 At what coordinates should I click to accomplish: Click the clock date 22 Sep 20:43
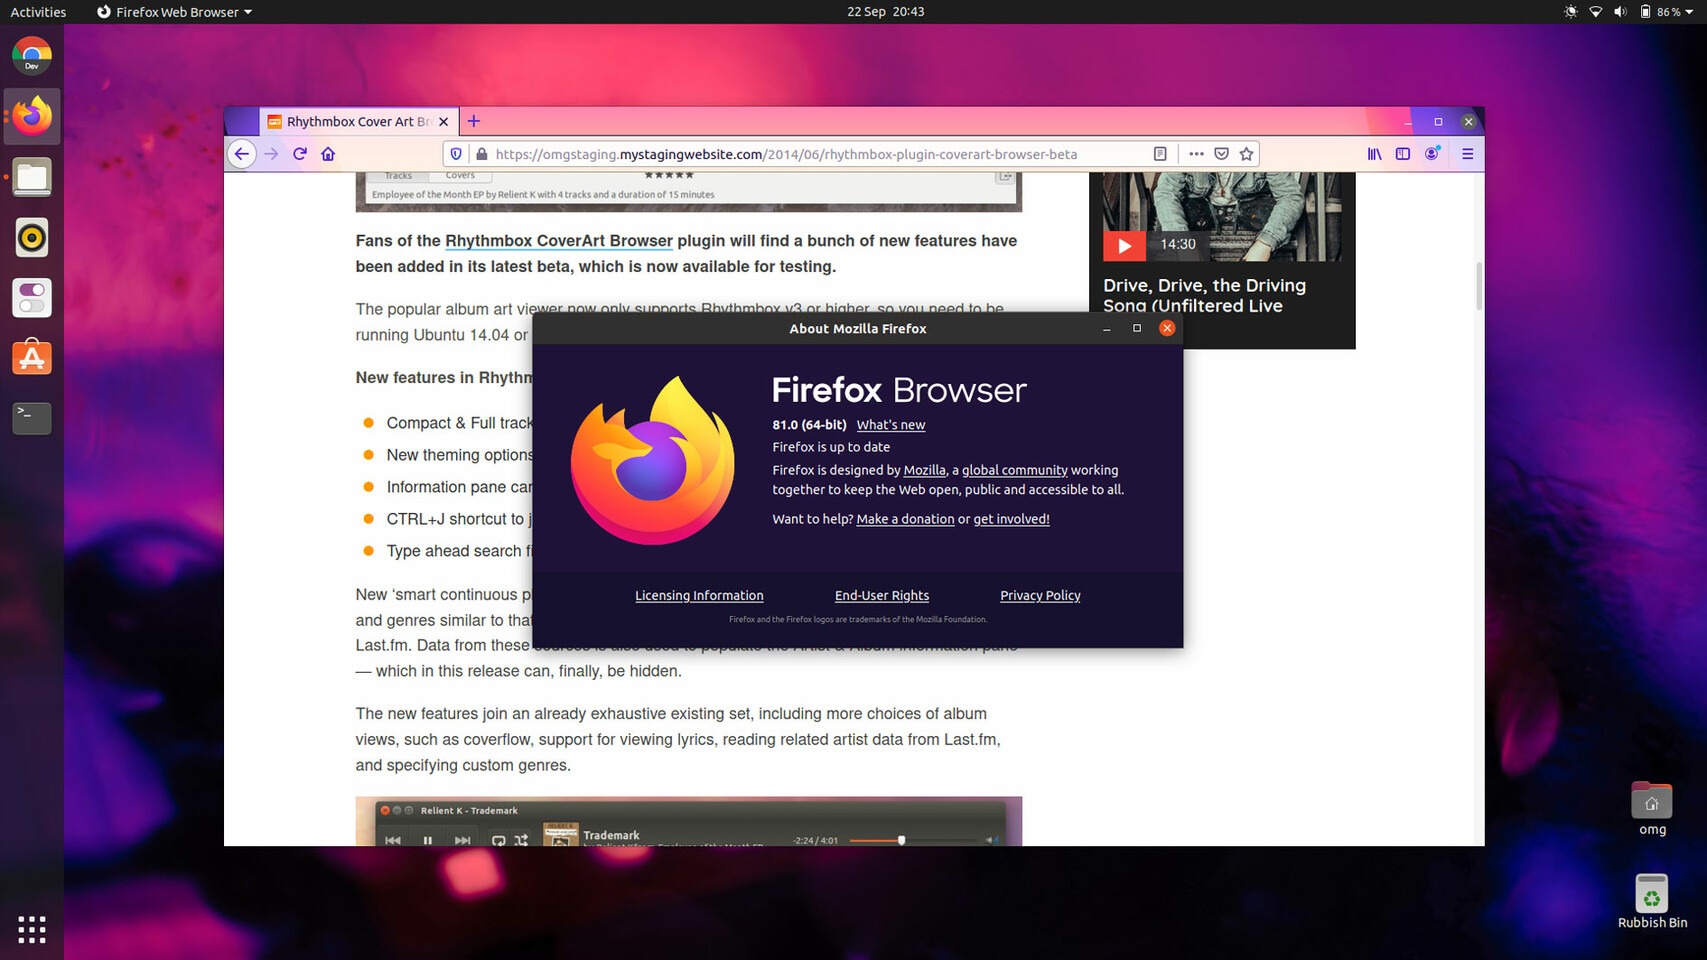click(x=885, y=12)
